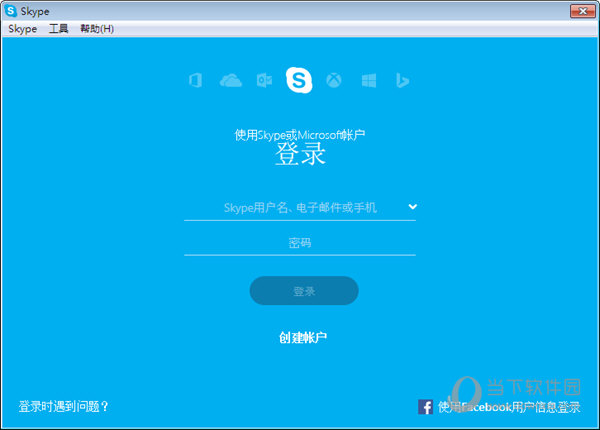The height and width of the screenshot is (430, 600).
Task: Click the Facebook logo icon at the bottom
Action: click(x=425, y=407)
